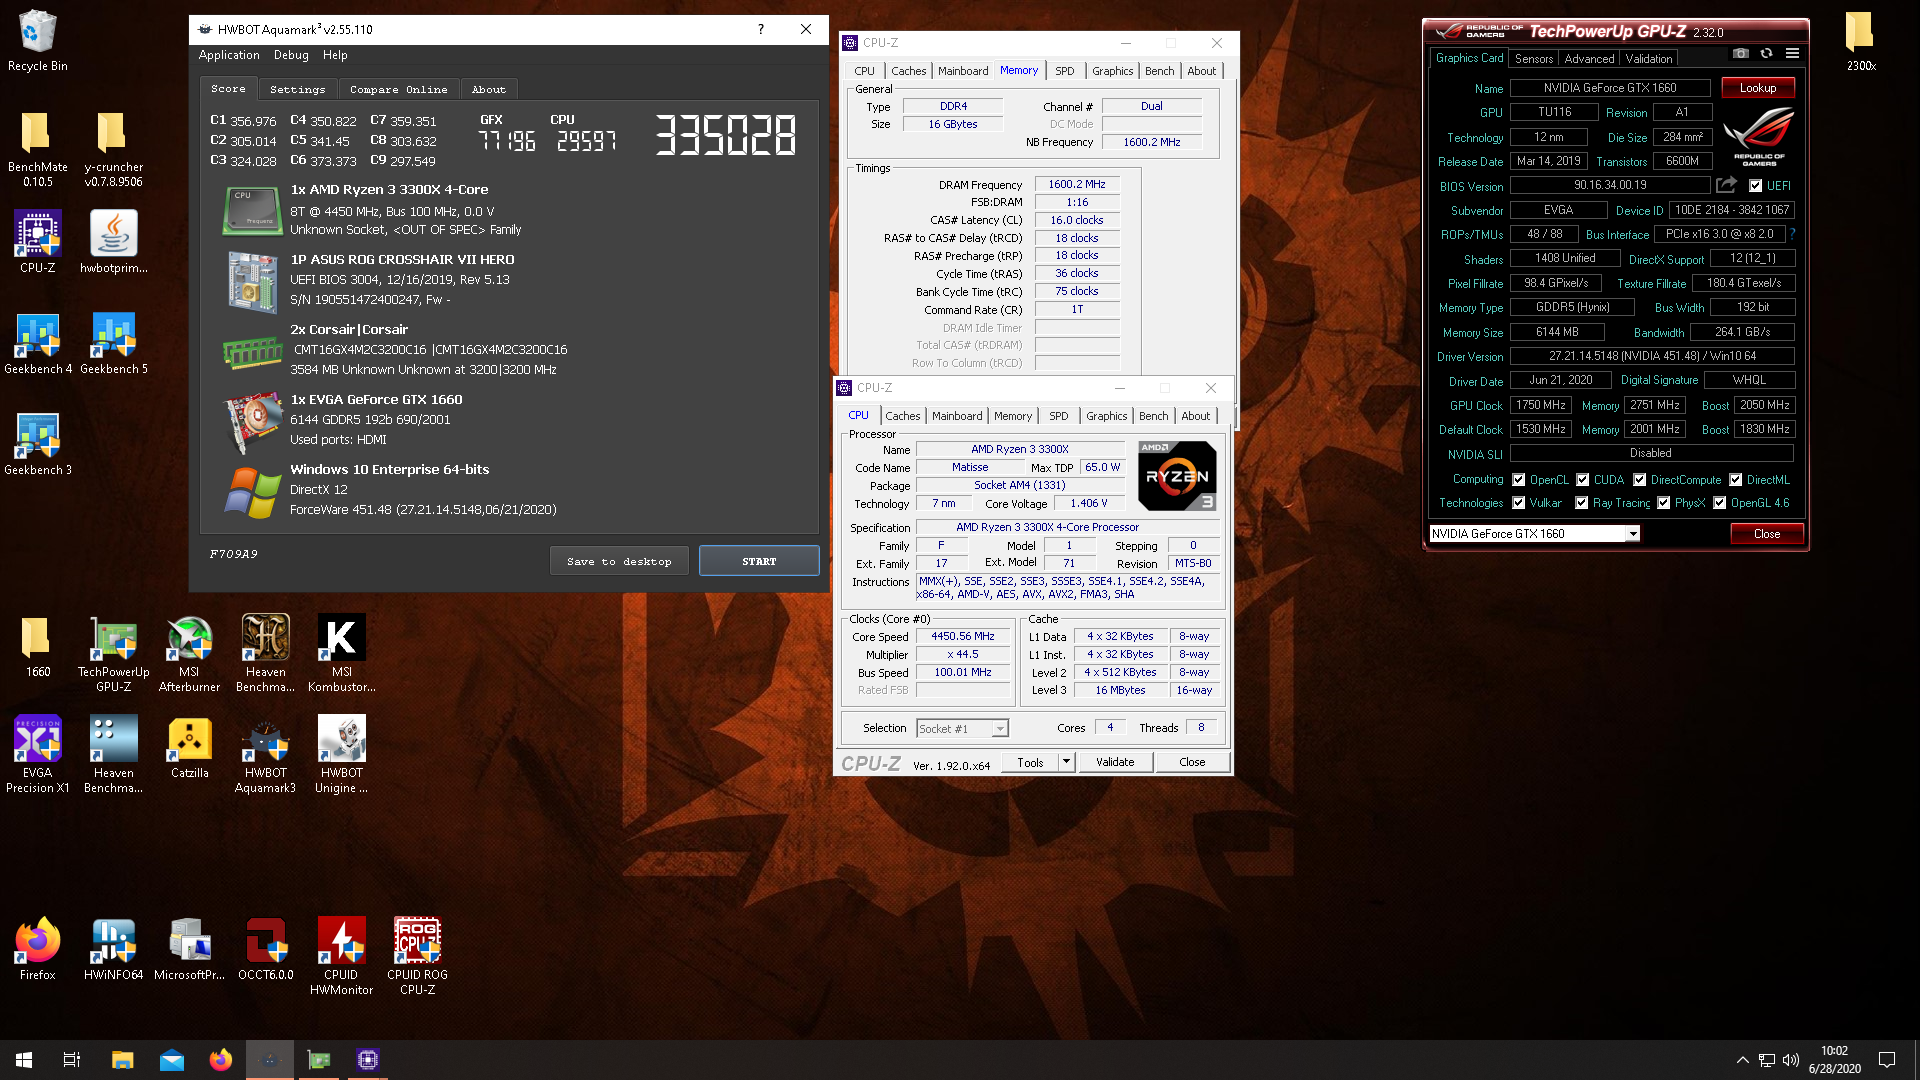Click the GPU-Z BIOS export share icon
The width and height of the screenshot is (1920, 1080).
click(1726, 185)
